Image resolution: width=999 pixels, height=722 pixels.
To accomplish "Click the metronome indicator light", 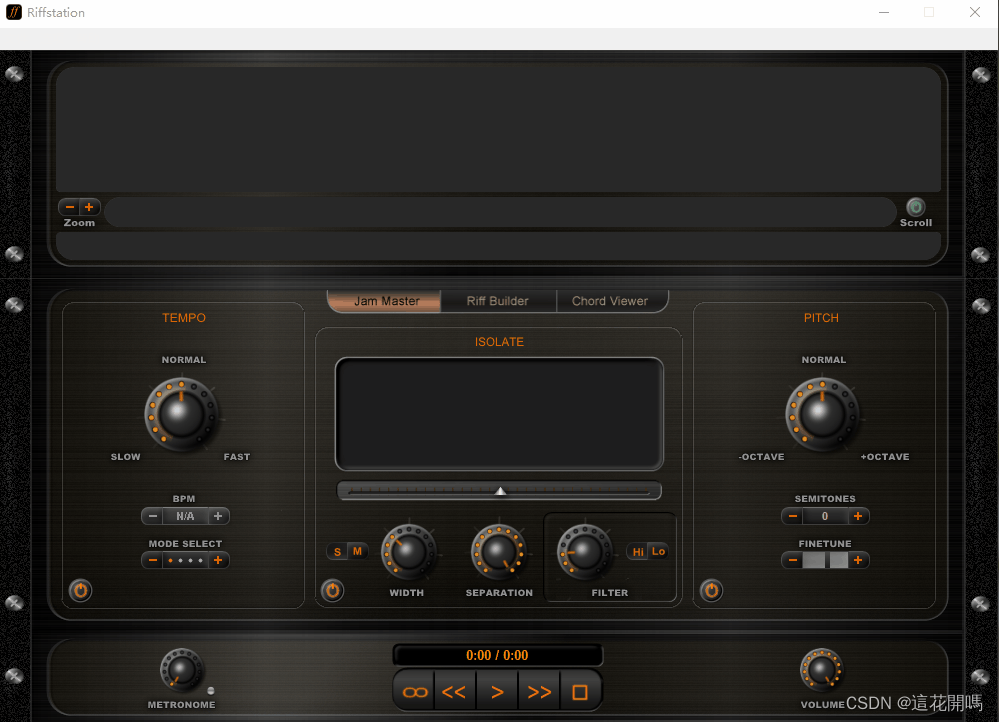I will [211, 691].
